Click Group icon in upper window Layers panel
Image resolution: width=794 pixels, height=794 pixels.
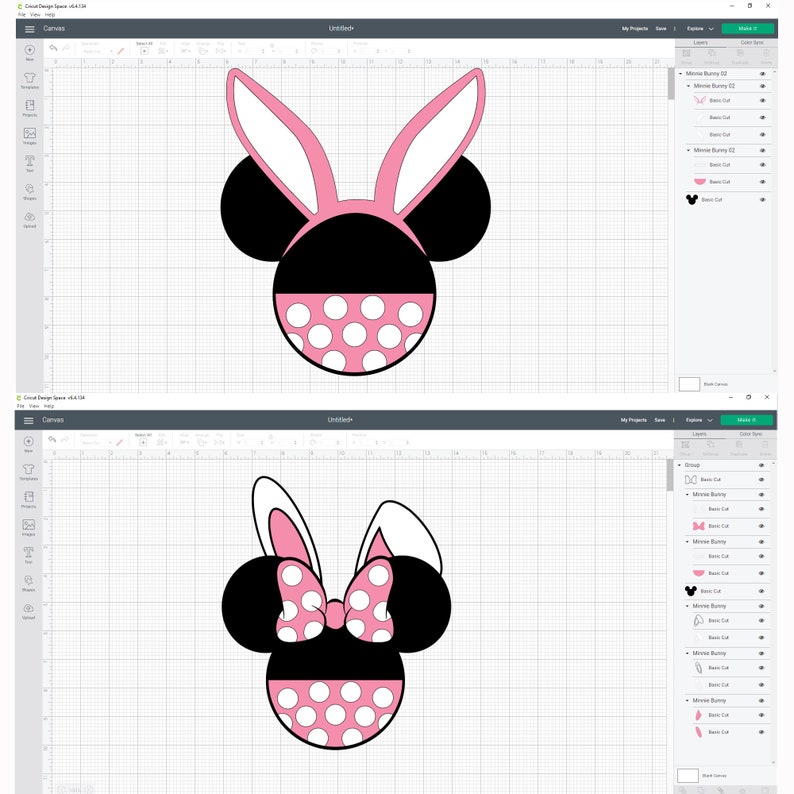[687, 54]
